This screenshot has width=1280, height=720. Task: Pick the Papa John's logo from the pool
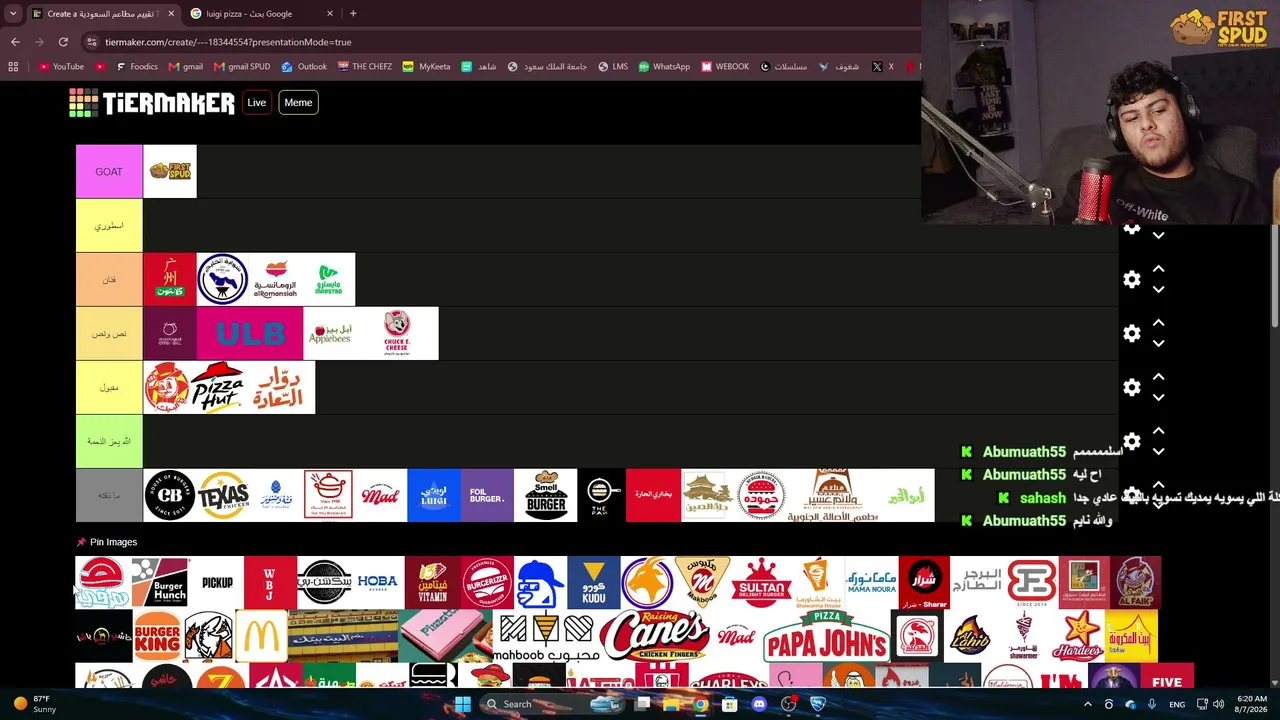(x=826, y=636)
